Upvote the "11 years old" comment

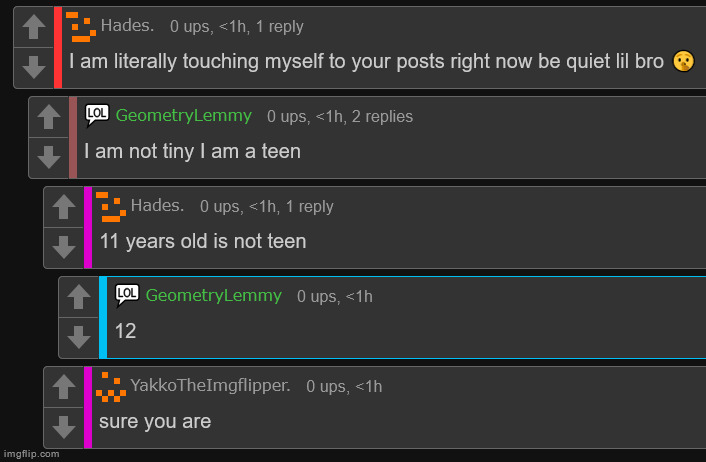pyautogui.click(x=63, y=207)
